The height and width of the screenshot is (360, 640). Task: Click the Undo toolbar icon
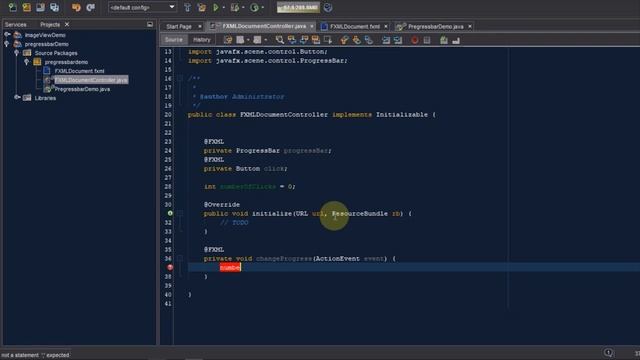pyautogui.click(x=76, y=7)
